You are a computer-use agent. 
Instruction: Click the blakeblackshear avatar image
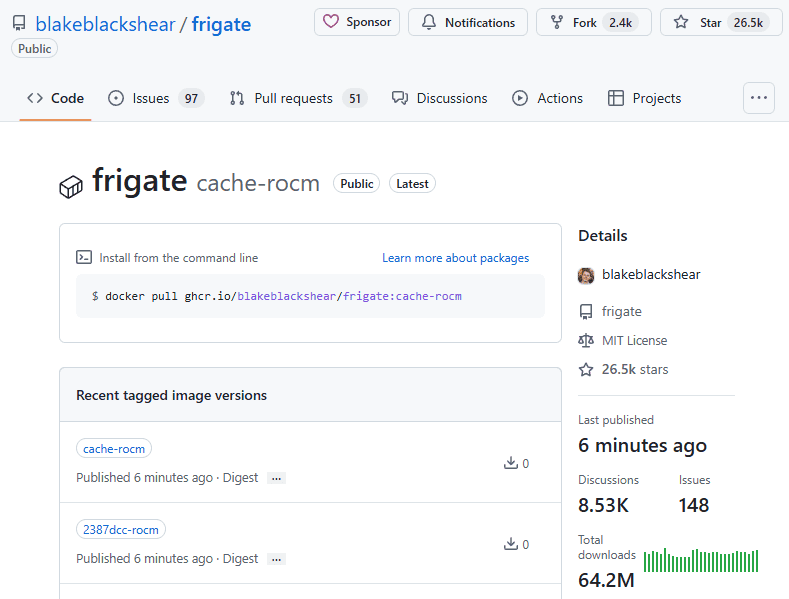click(x=586, y=275)
